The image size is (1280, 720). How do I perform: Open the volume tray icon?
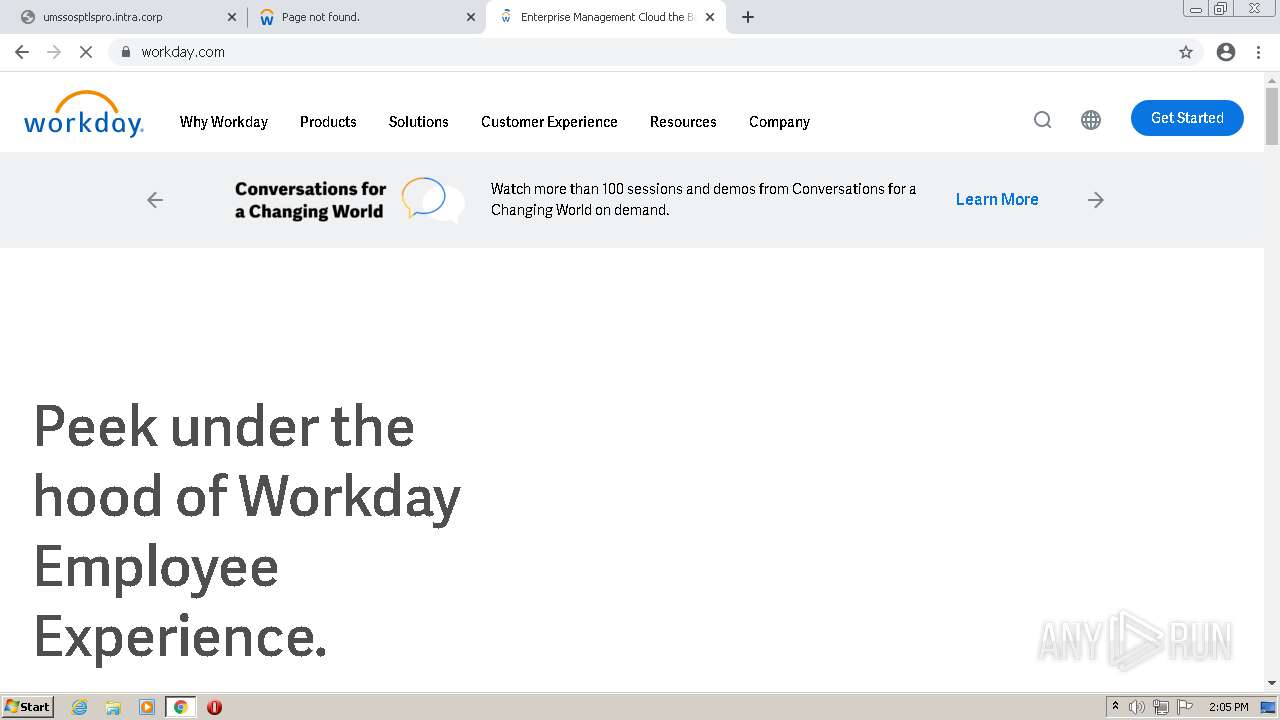point(1137,707)
